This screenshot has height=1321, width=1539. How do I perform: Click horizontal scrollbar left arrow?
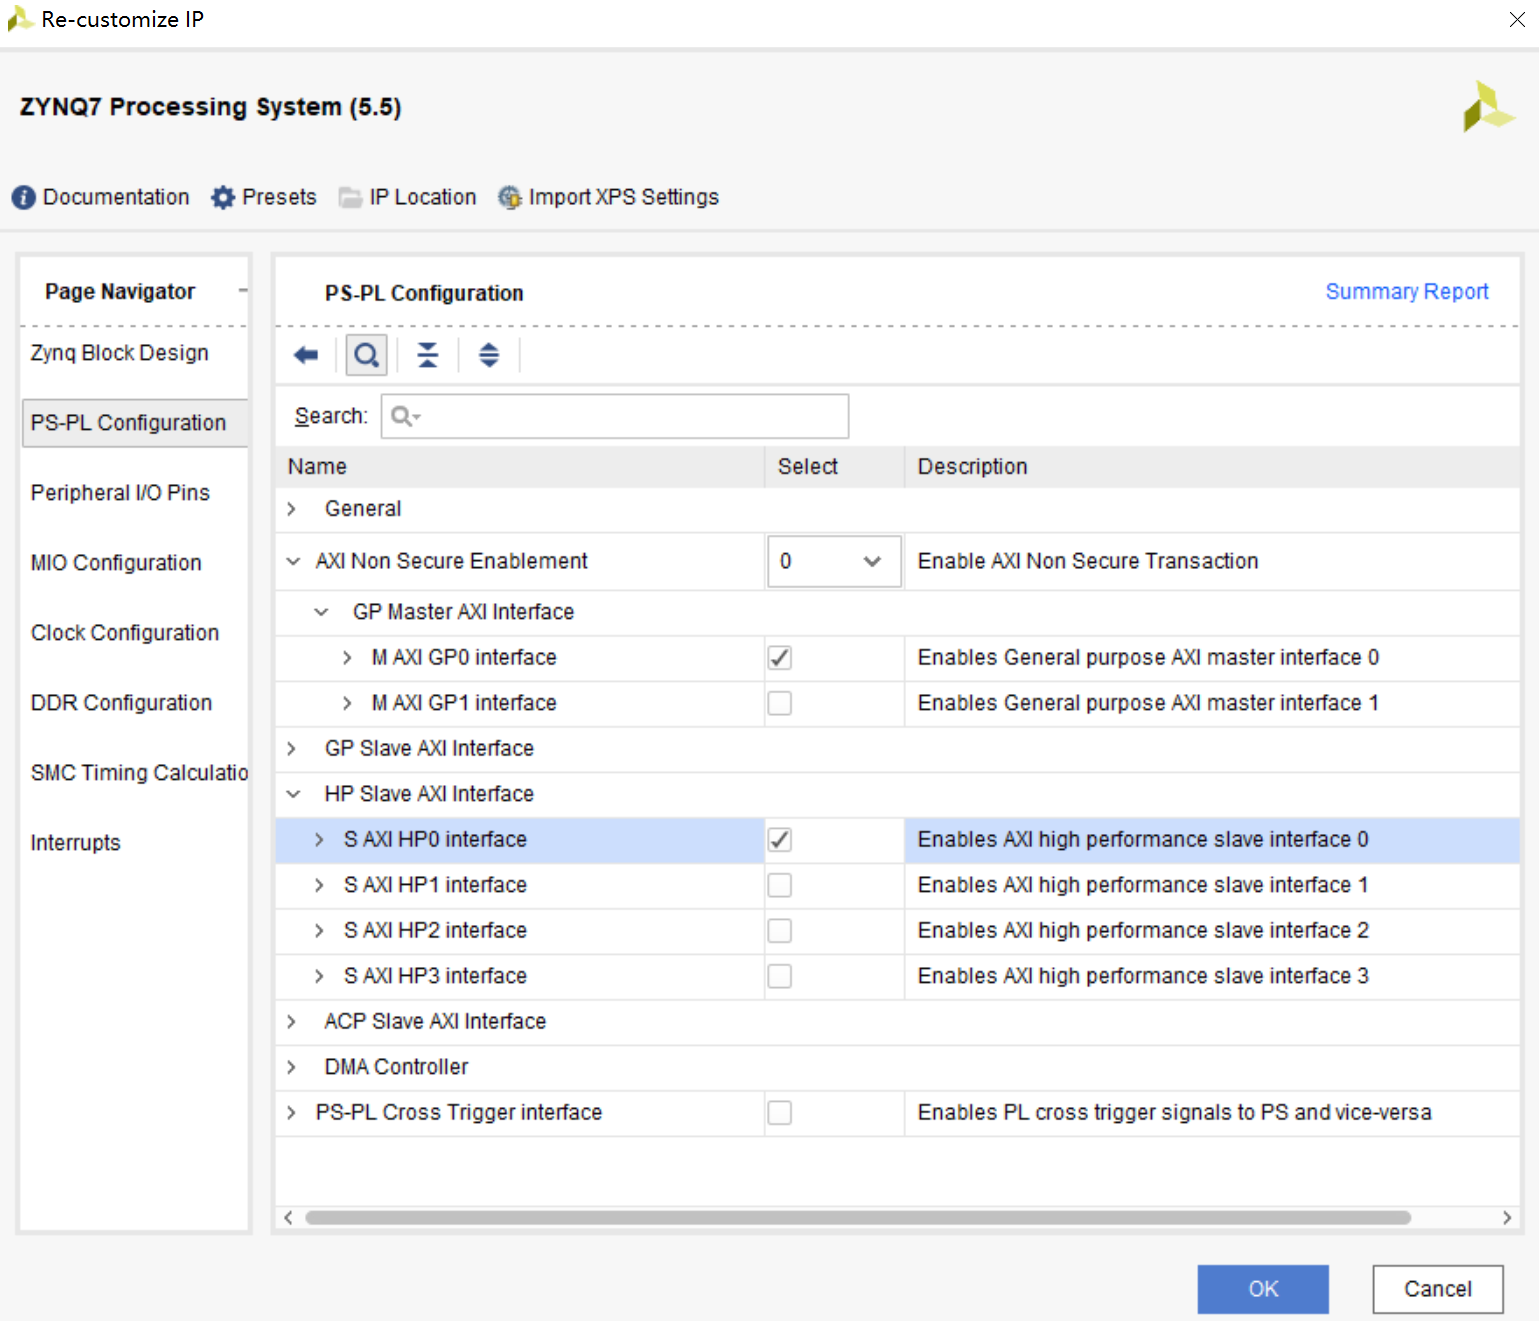pos(288,1217)
